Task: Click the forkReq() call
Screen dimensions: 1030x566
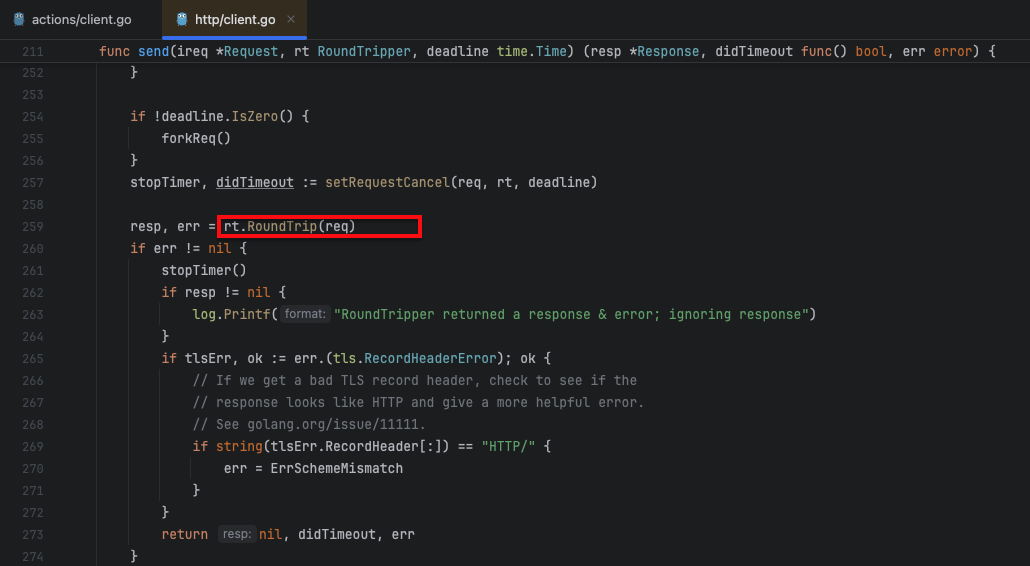Action: tap(196, 139)
